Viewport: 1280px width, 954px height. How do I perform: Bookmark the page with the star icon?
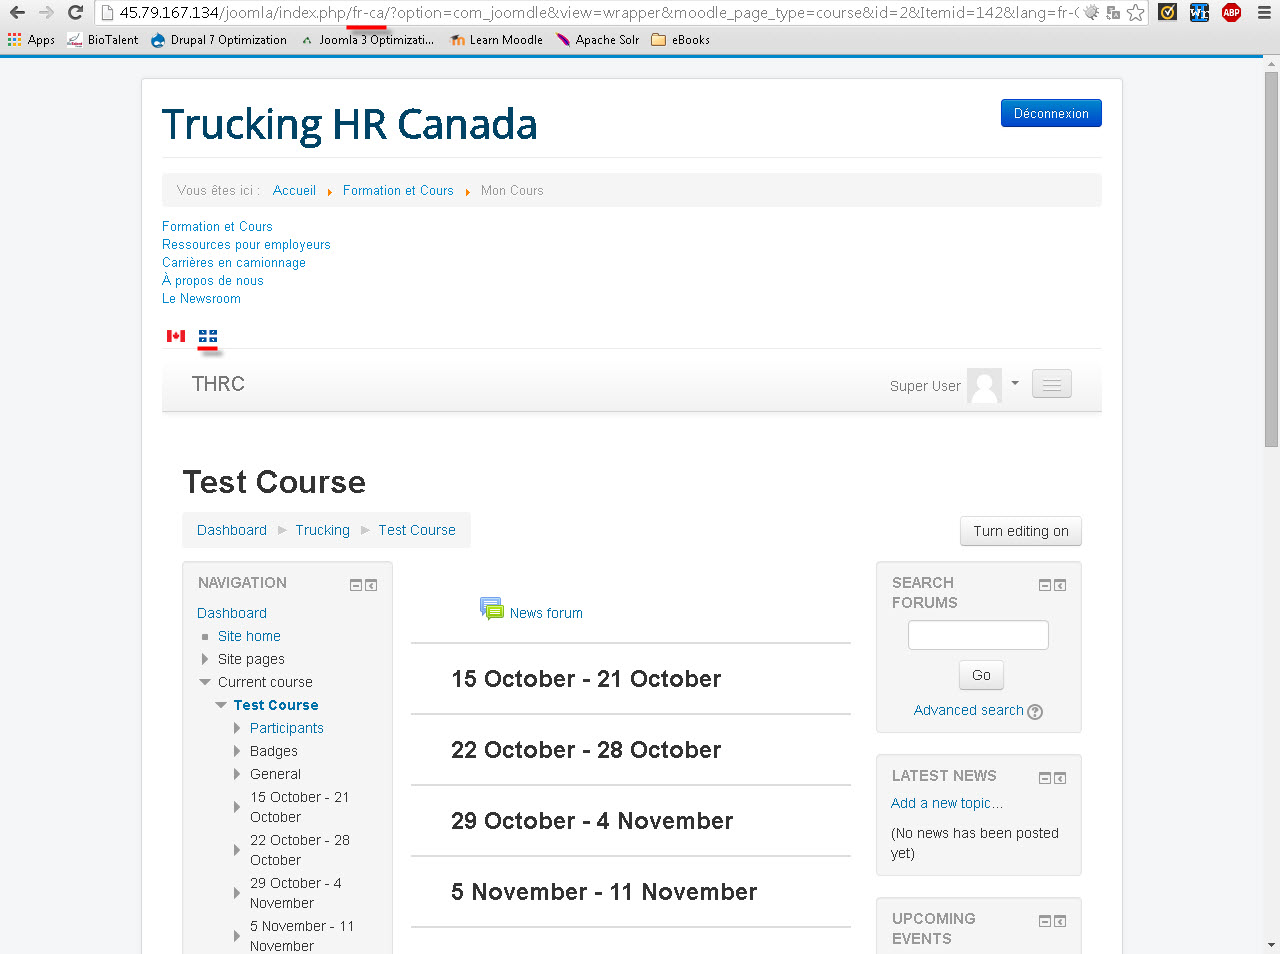(x=1135, y=13)
